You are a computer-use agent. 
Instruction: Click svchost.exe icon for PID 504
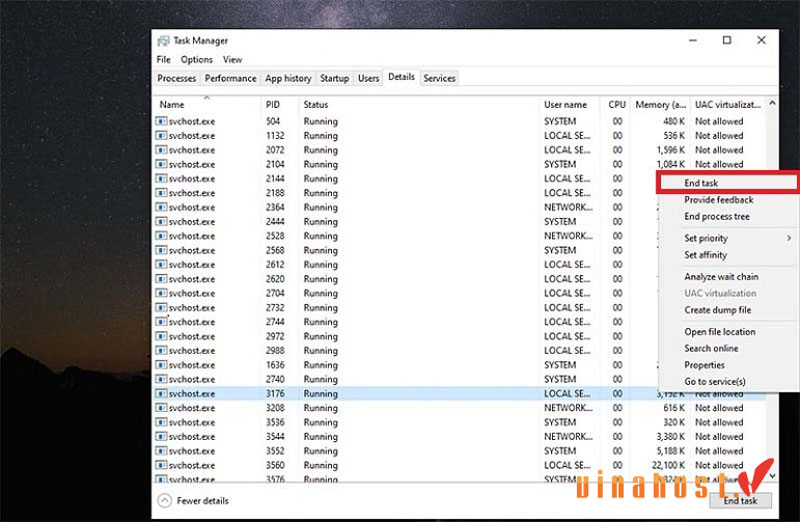(x=161, y=121)
